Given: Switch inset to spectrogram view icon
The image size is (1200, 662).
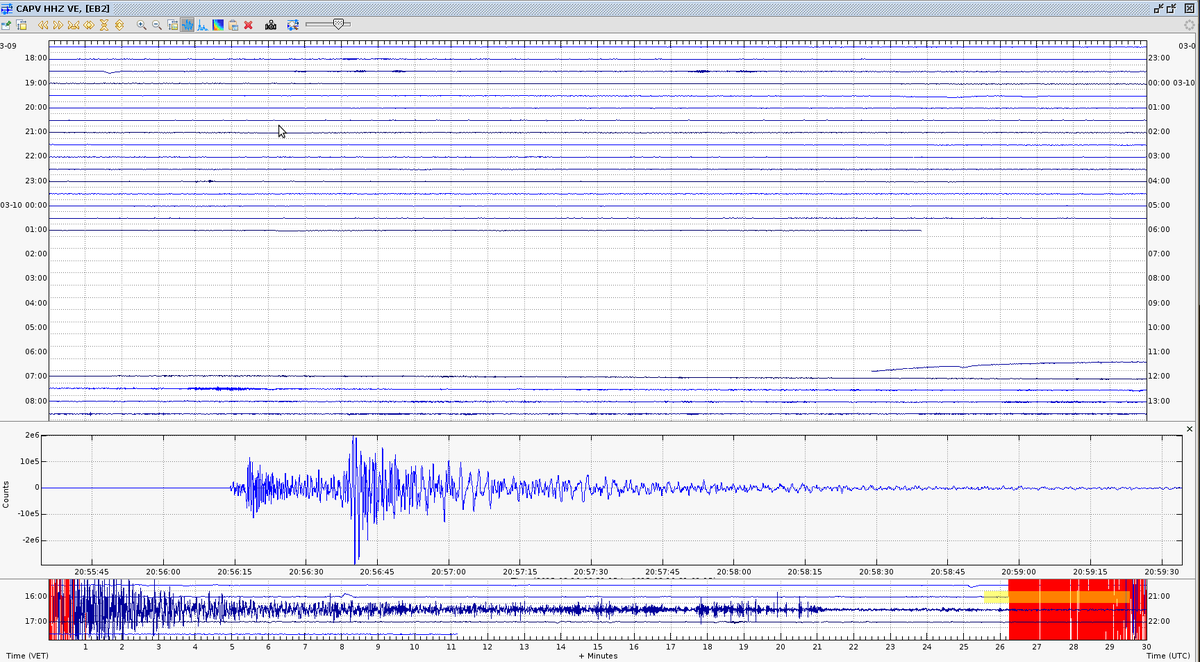Looking at the screenshot, I should (218, 25).
